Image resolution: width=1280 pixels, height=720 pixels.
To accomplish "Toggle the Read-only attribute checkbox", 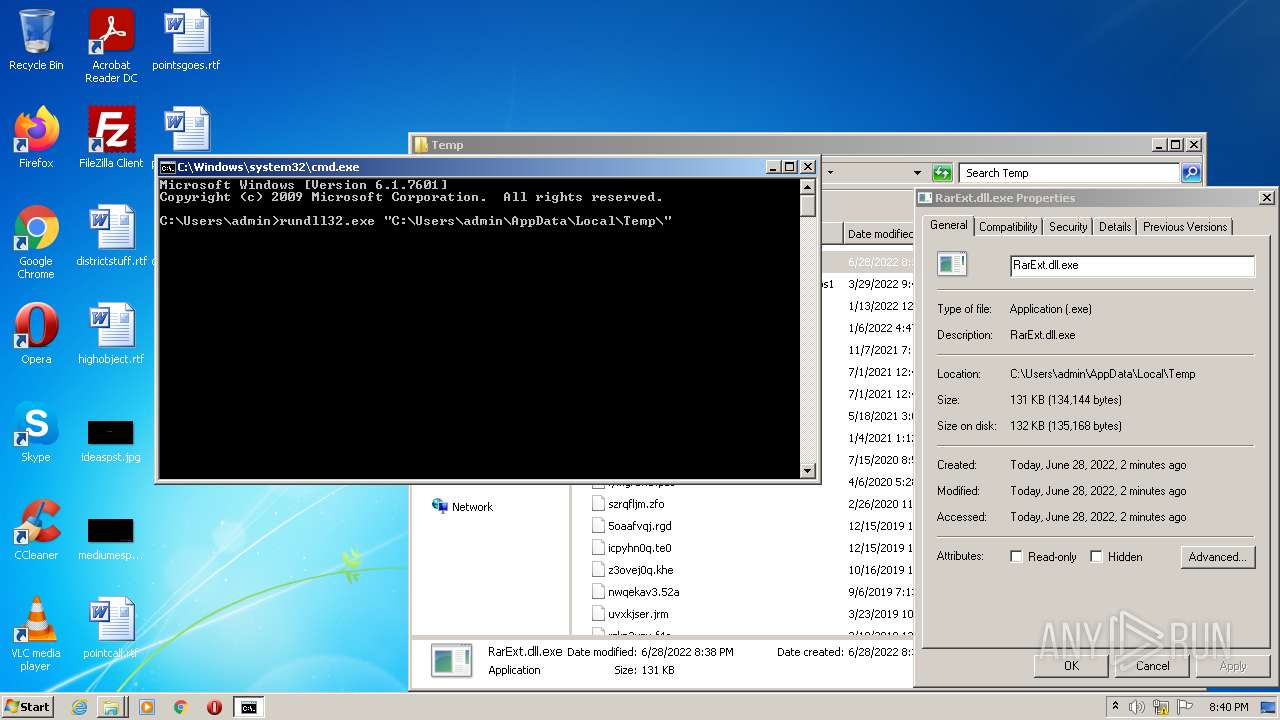I will pos(1017,557).
